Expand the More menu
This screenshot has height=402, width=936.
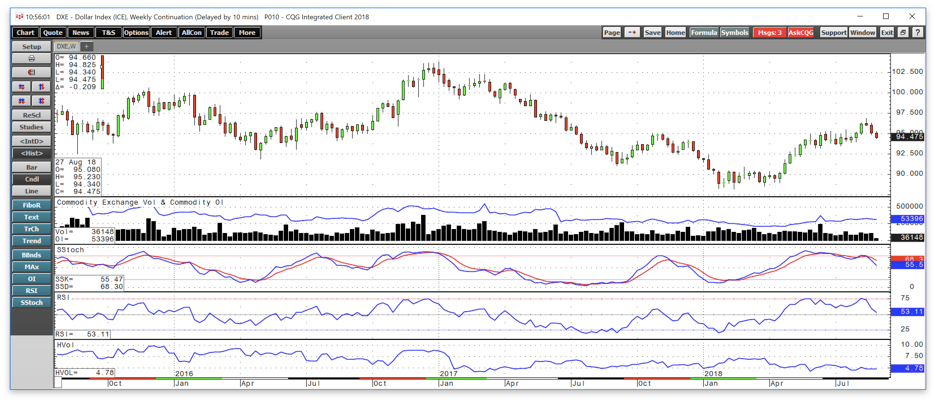[247, 33]
